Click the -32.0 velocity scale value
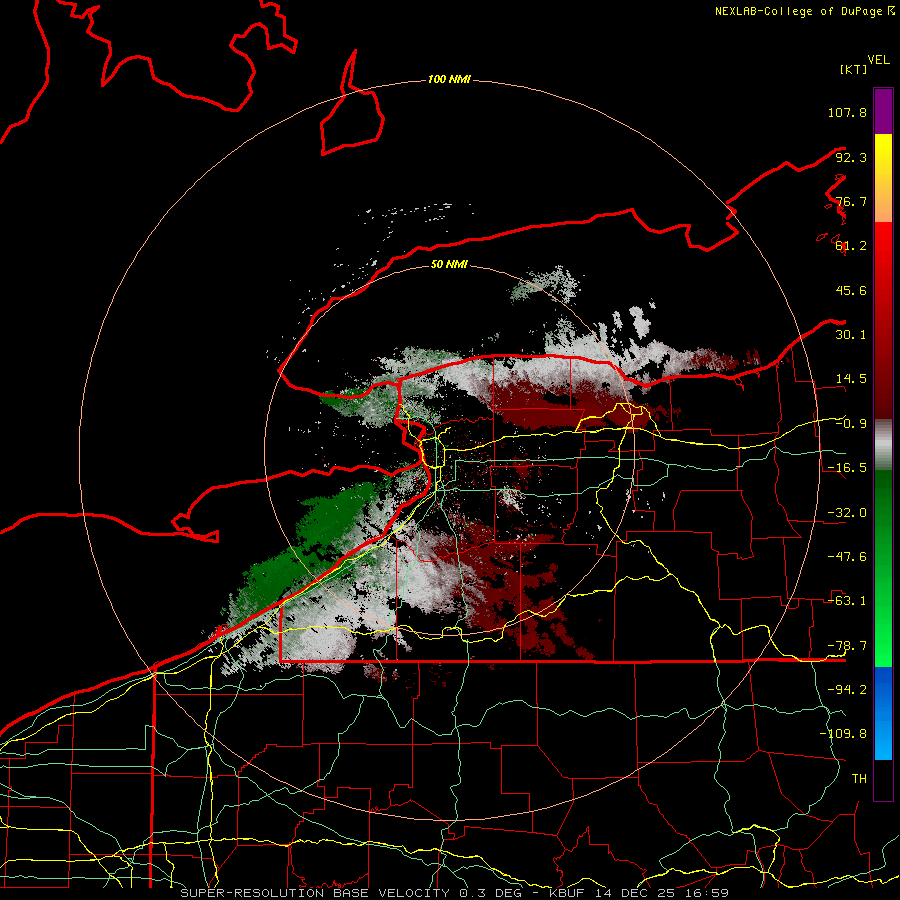 847,513
